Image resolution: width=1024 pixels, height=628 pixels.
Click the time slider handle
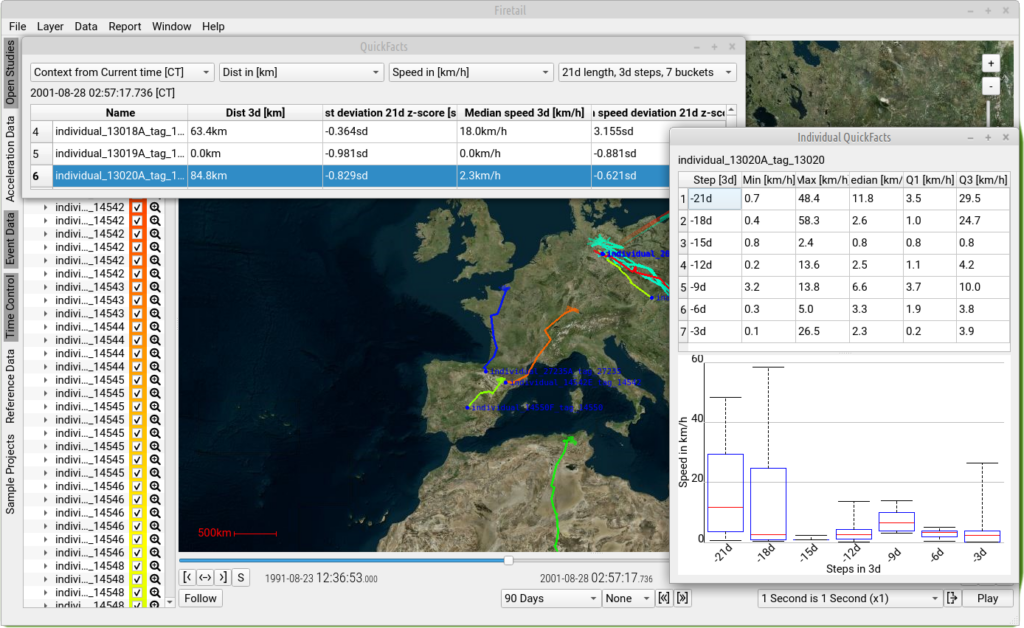coord(509,560)
